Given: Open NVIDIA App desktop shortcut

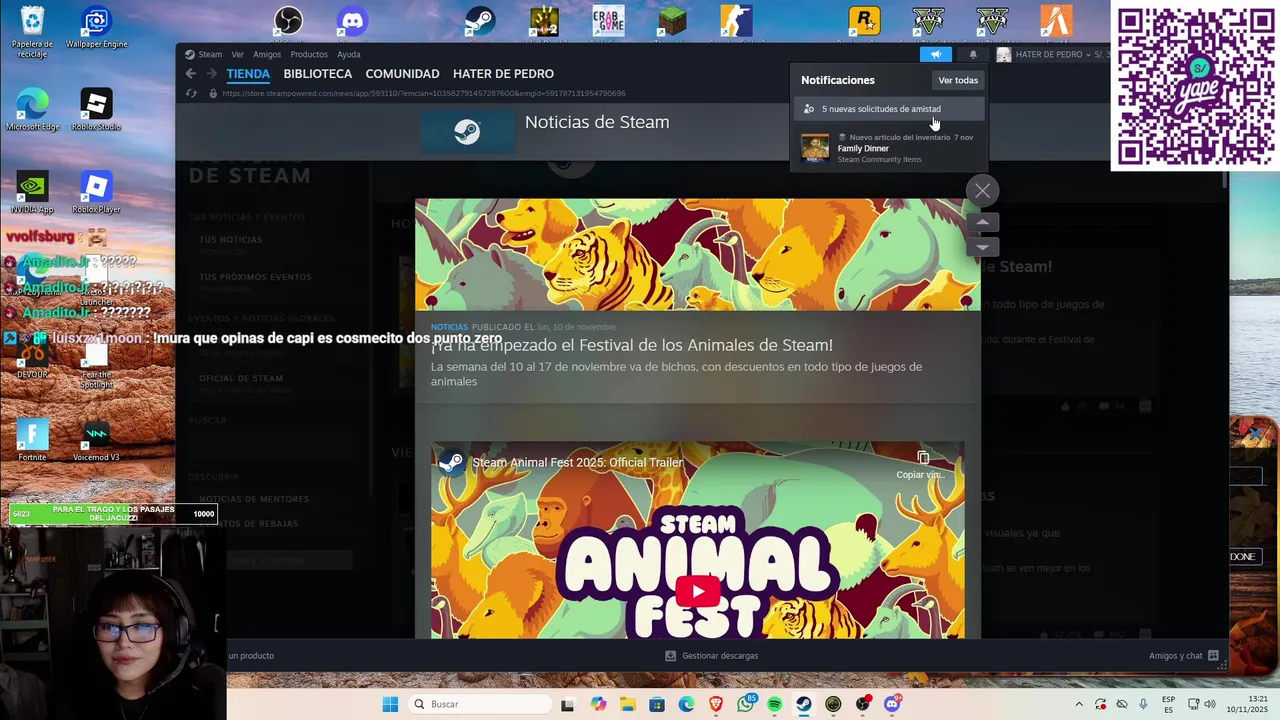Looking at the screenshot, I should tap(32, 193).
